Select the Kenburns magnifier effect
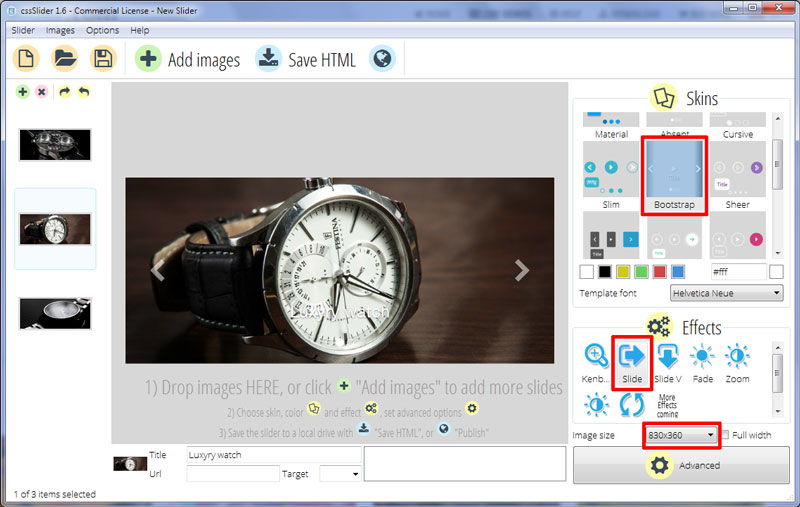 596,356
